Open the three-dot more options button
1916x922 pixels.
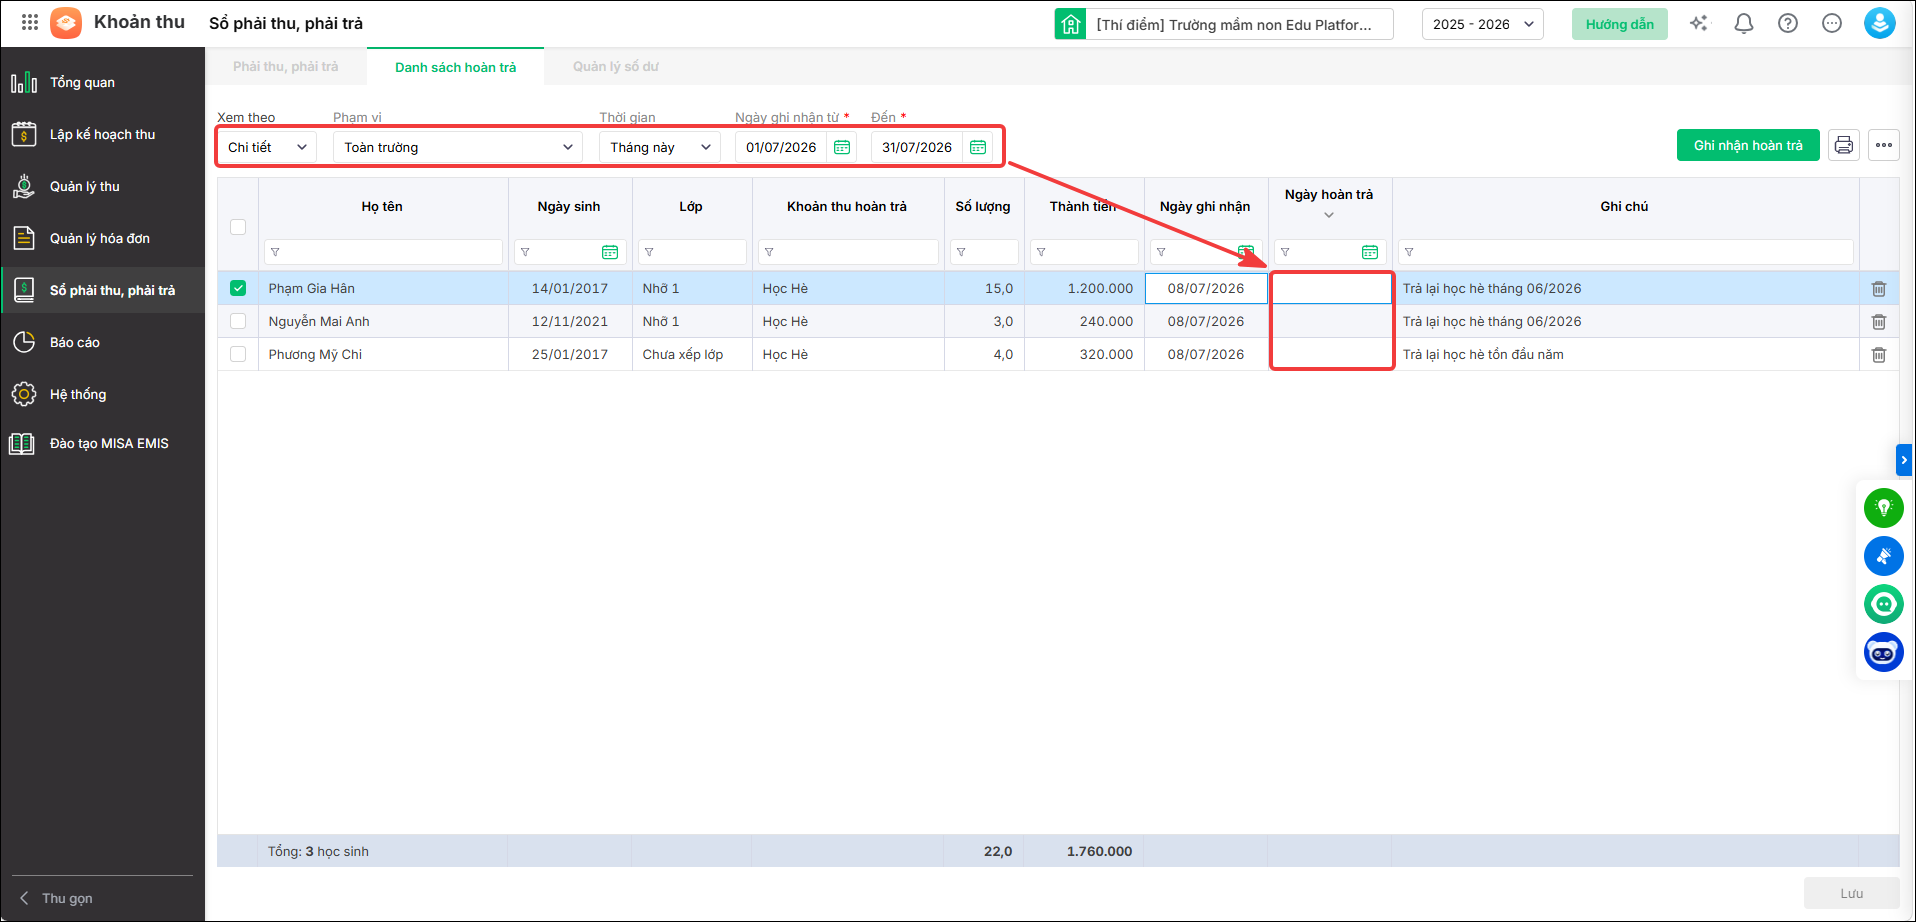point(1884,145)
